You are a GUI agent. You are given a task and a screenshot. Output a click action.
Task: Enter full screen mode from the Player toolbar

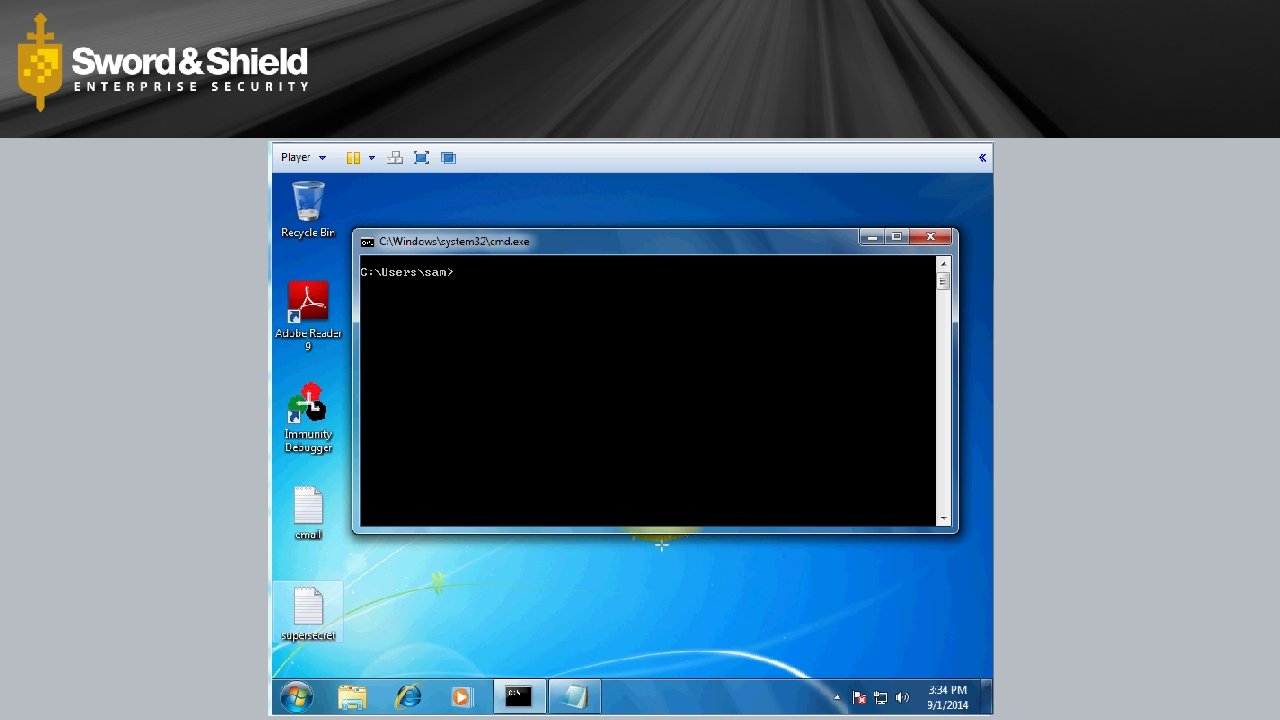click(x=421, y=158)
